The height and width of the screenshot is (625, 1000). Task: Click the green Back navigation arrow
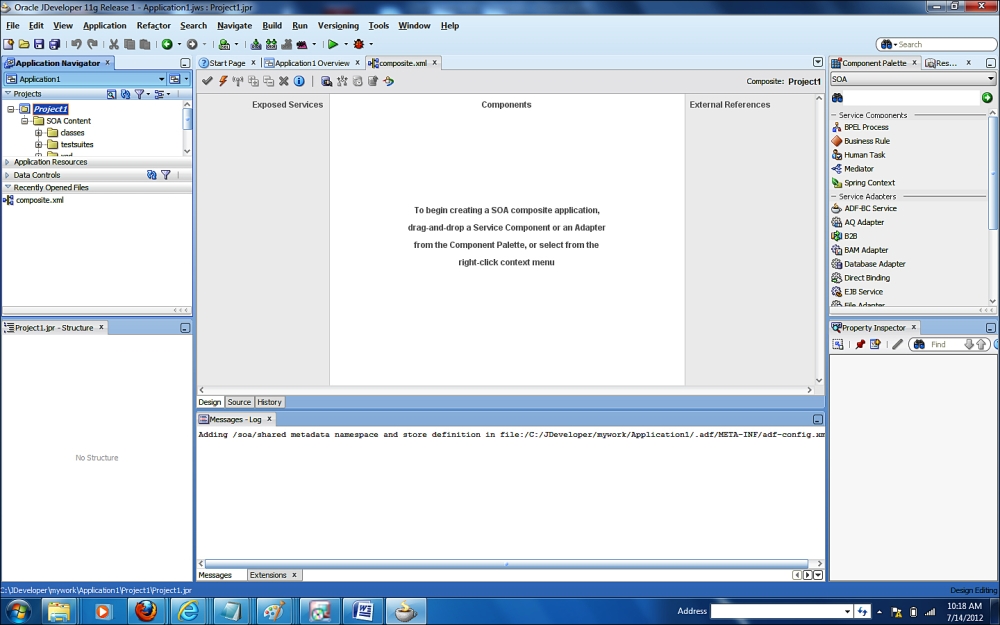[x=167, y=44]
